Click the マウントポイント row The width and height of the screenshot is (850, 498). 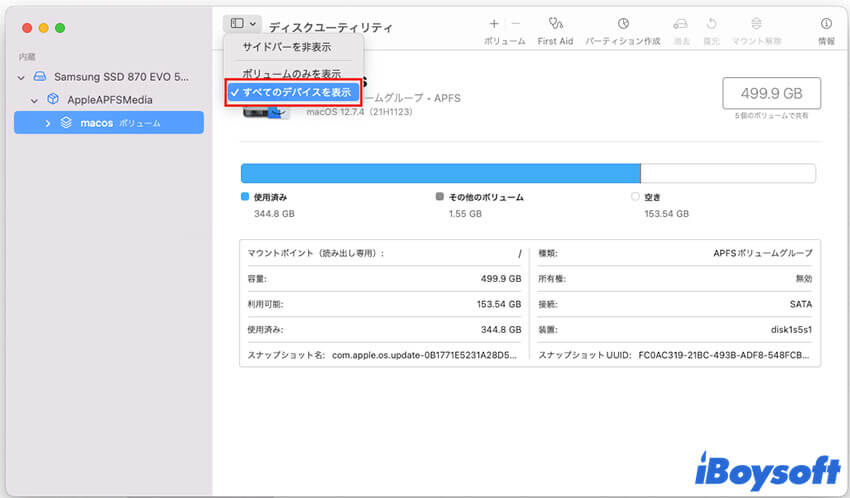point(384,253)
